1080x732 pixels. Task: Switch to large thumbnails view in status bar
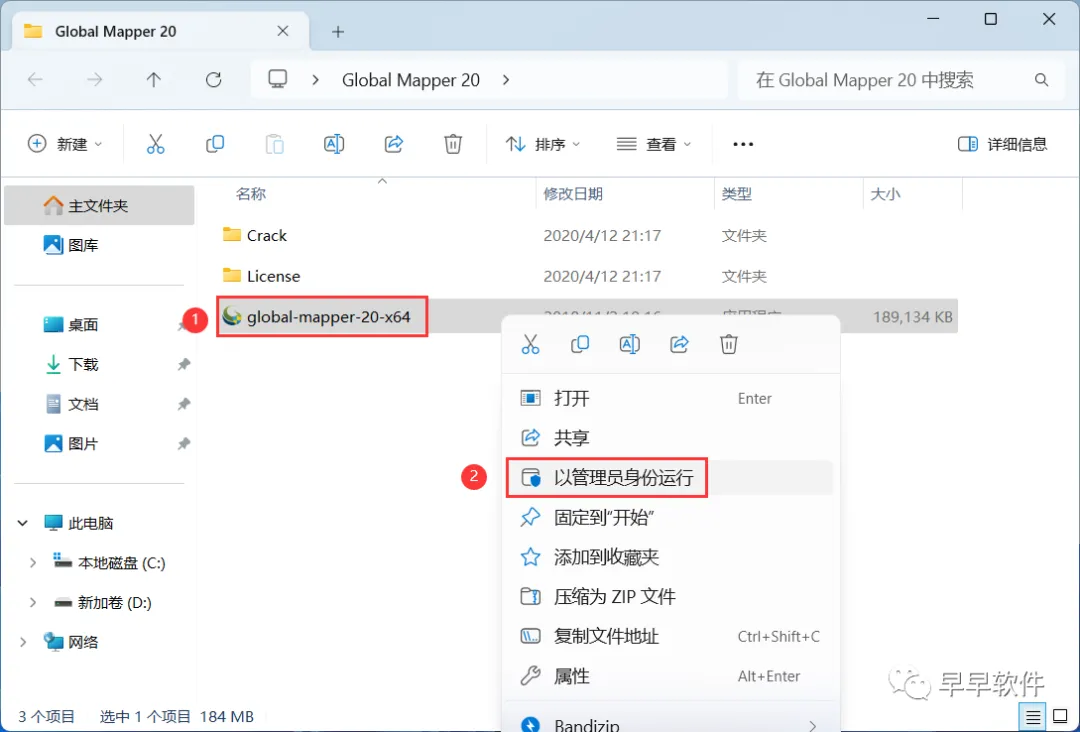click(1061, 718)
